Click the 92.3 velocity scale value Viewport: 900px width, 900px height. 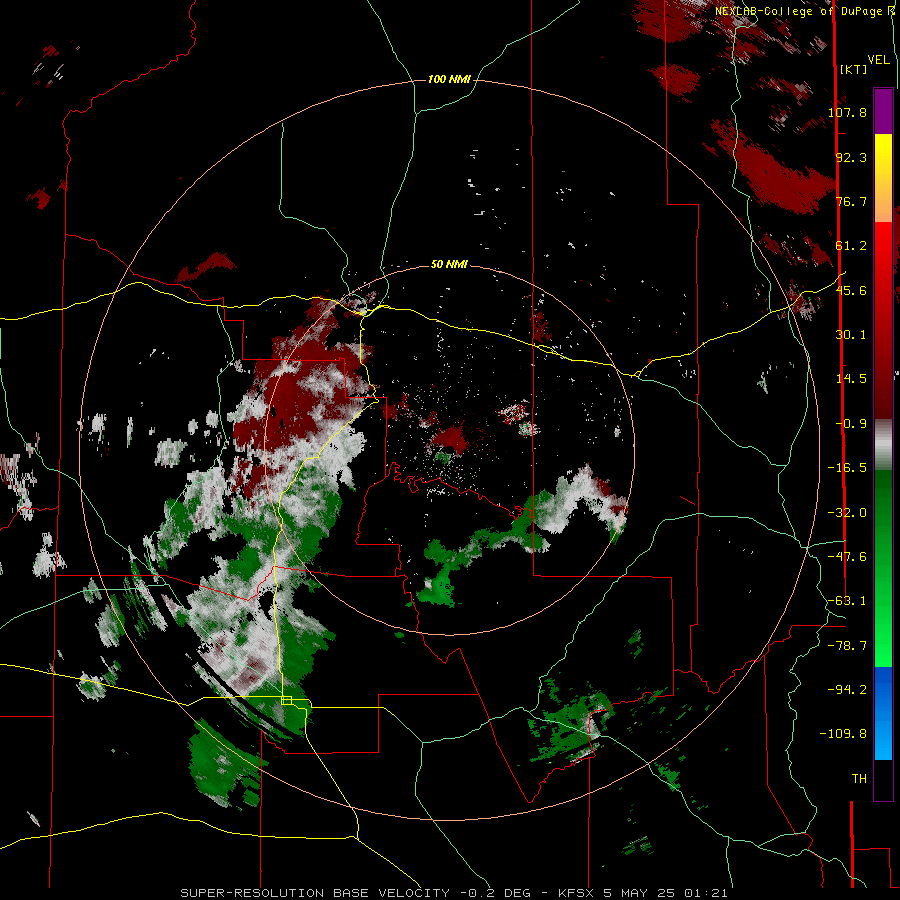pyautogui.click(x=851, y=157)
